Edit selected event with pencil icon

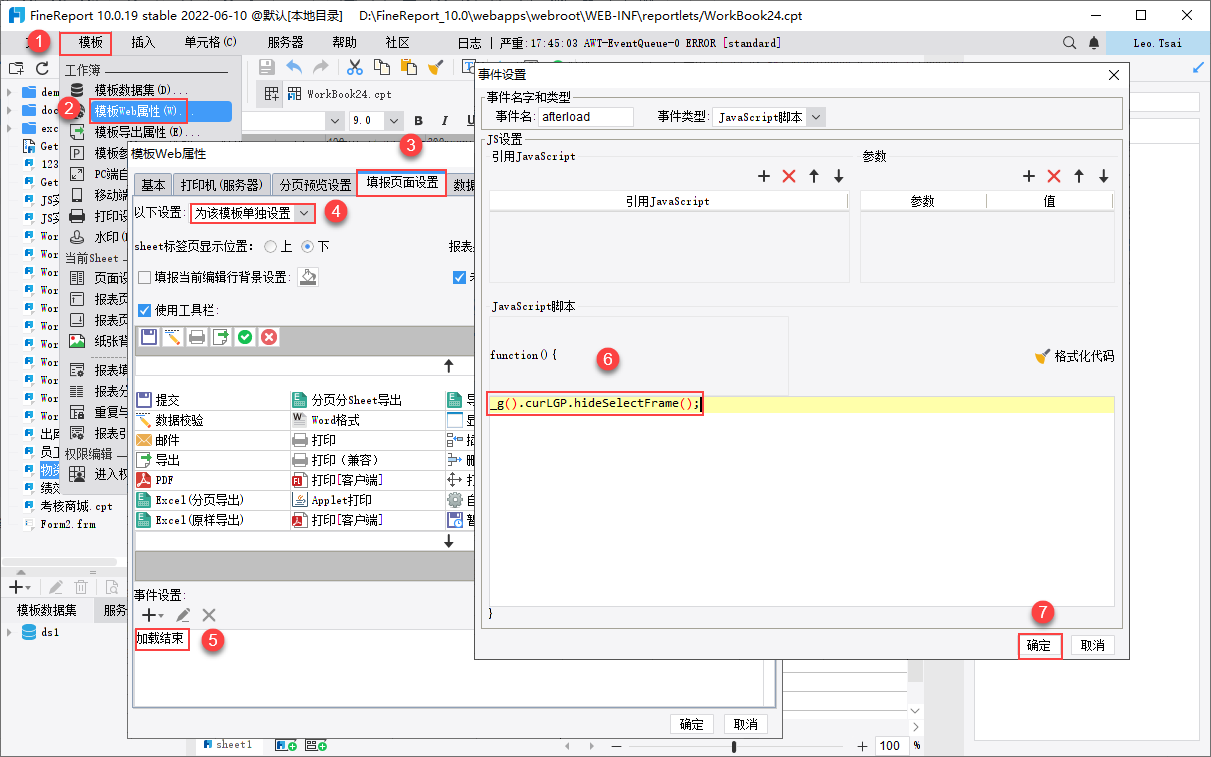click(x=183, y=615)
